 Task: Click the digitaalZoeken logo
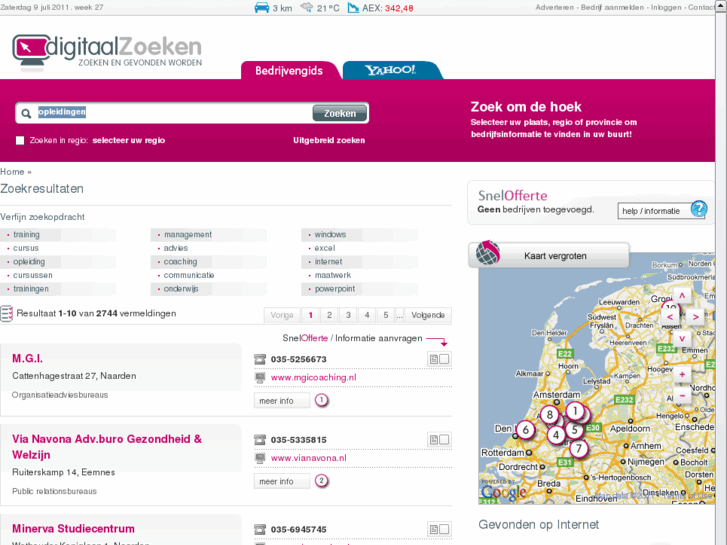[107, 52]
